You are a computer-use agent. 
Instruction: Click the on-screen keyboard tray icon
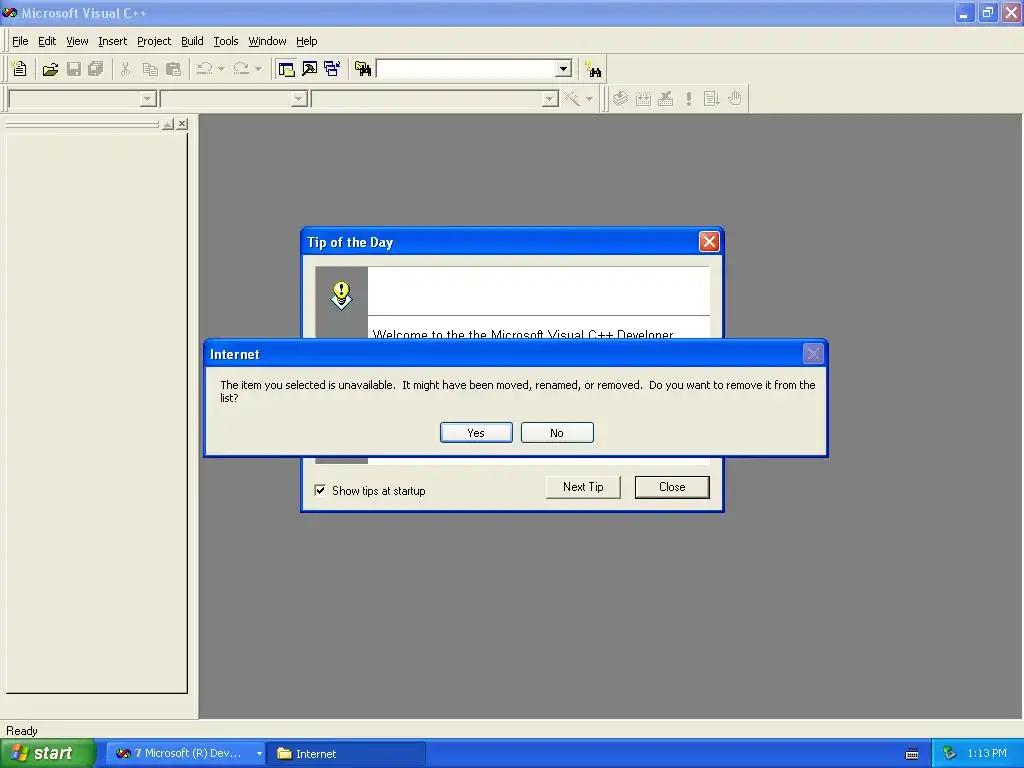(912, 754)
